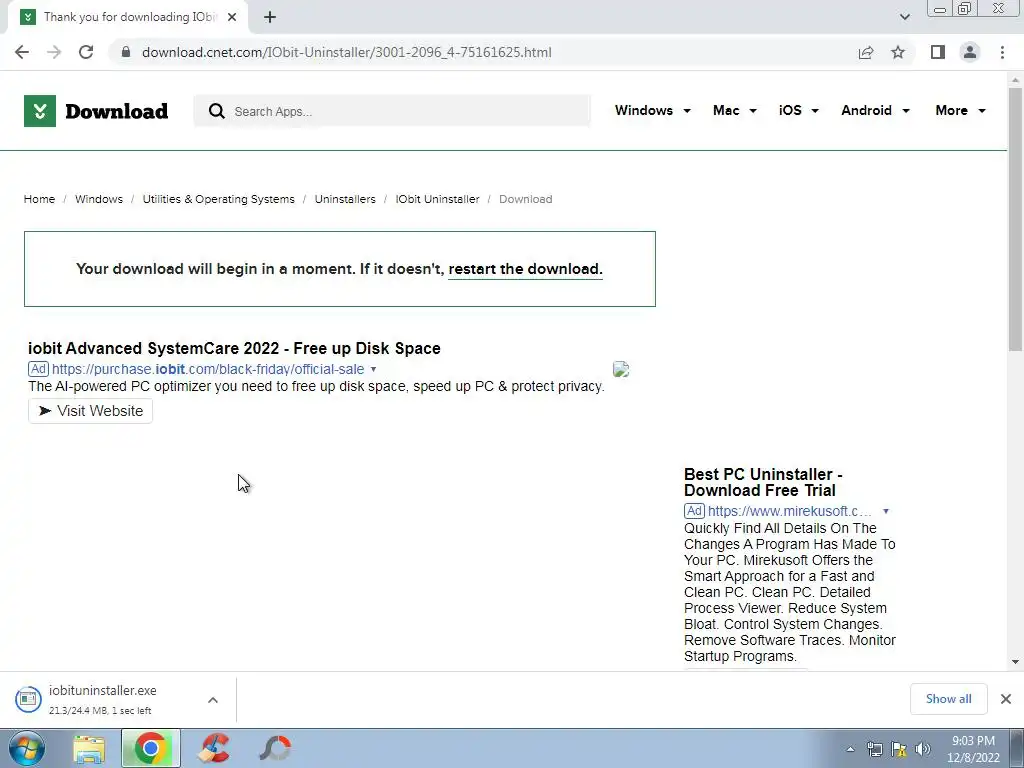
Task: Open the Chrome side panel
Action: pos(938,52)
